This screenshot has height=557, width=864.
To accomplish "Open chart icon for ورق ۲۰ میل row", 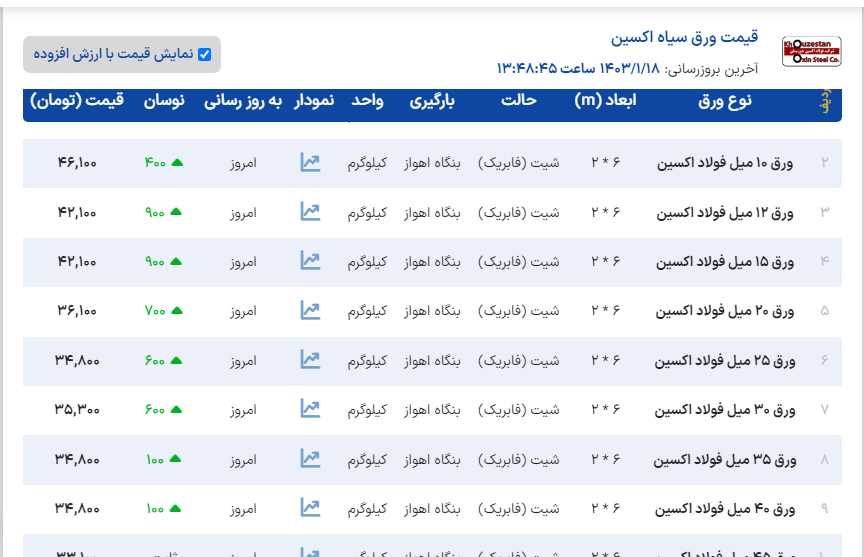I will click(x=310, y=310).
